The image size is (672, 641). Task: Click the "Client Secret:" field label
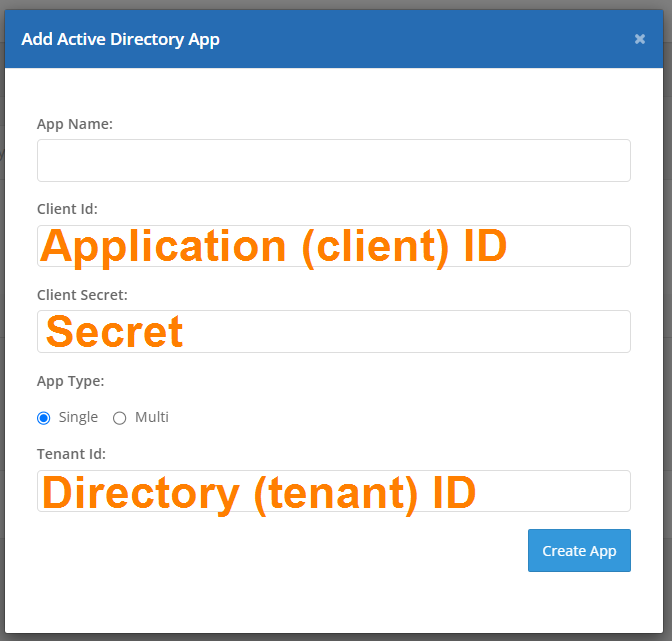(x=82, y=295)
